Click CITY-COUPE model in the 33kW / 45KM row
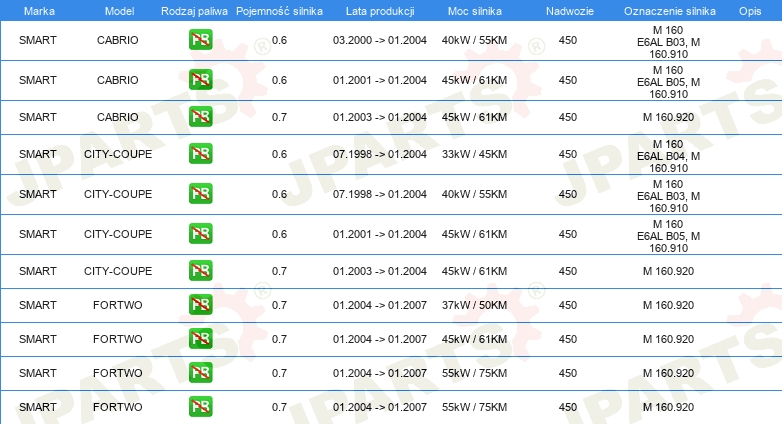Screen dimensions: 782x424 pyautogui.click(x=118, y=154)
